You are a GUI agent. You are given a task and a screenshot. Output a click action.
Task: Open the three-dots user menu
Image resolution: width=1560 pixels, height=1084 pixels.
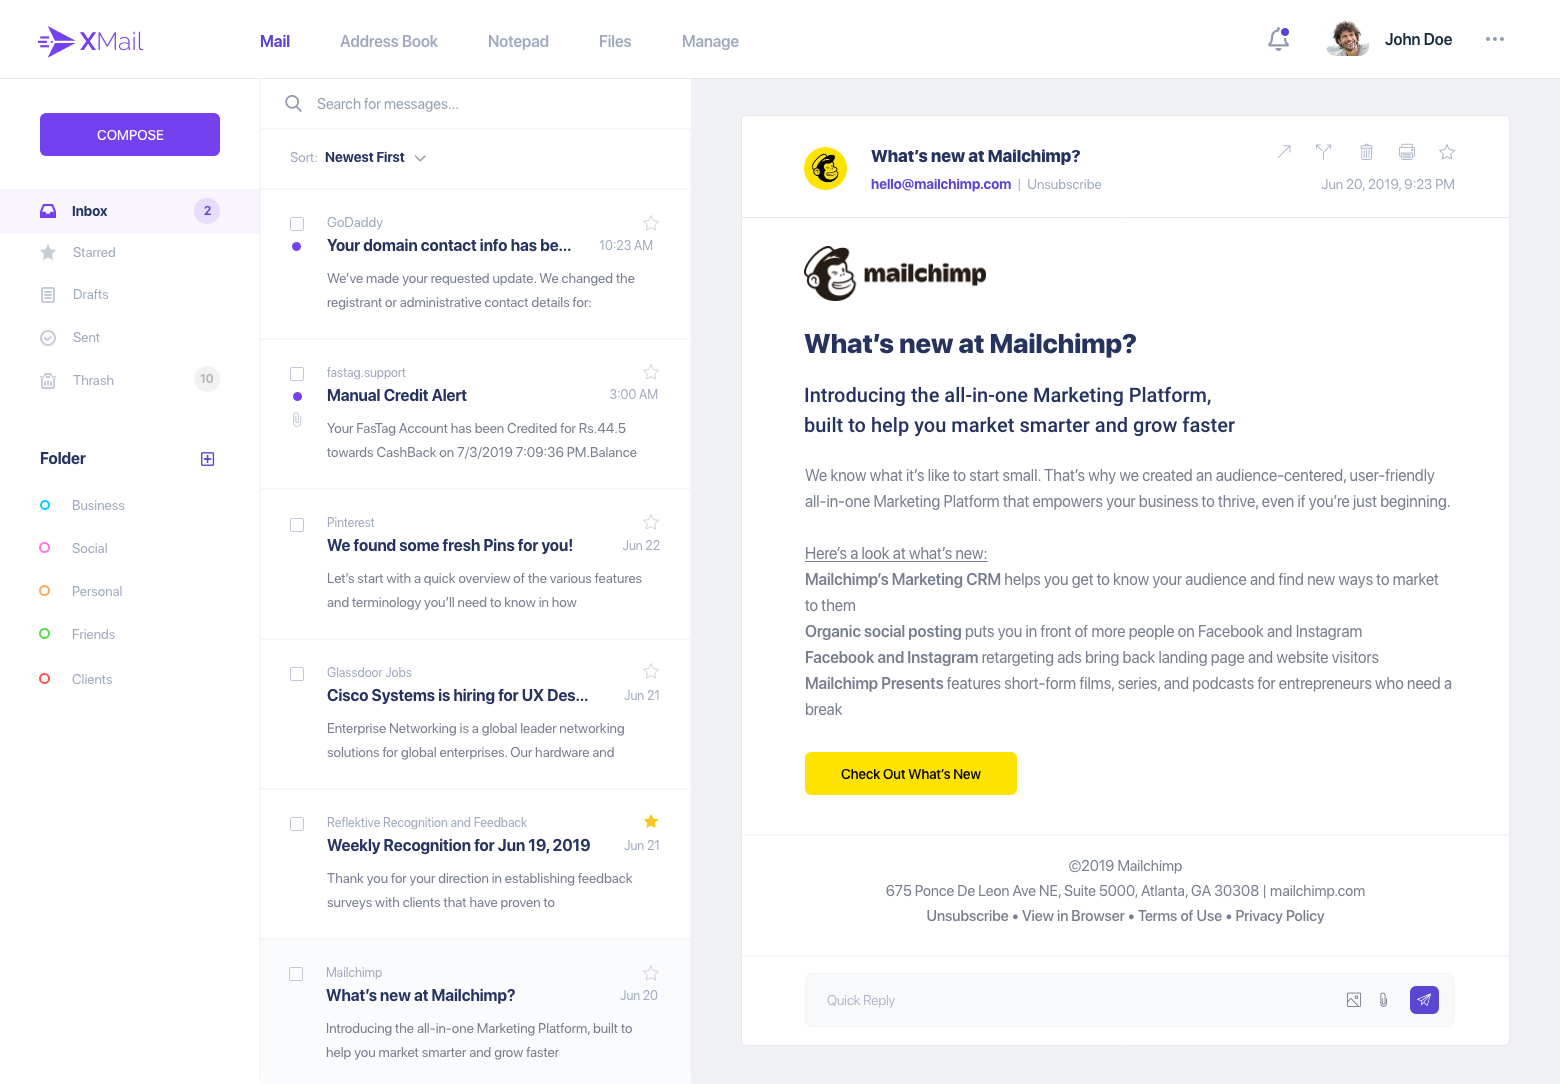[1495, 40]
